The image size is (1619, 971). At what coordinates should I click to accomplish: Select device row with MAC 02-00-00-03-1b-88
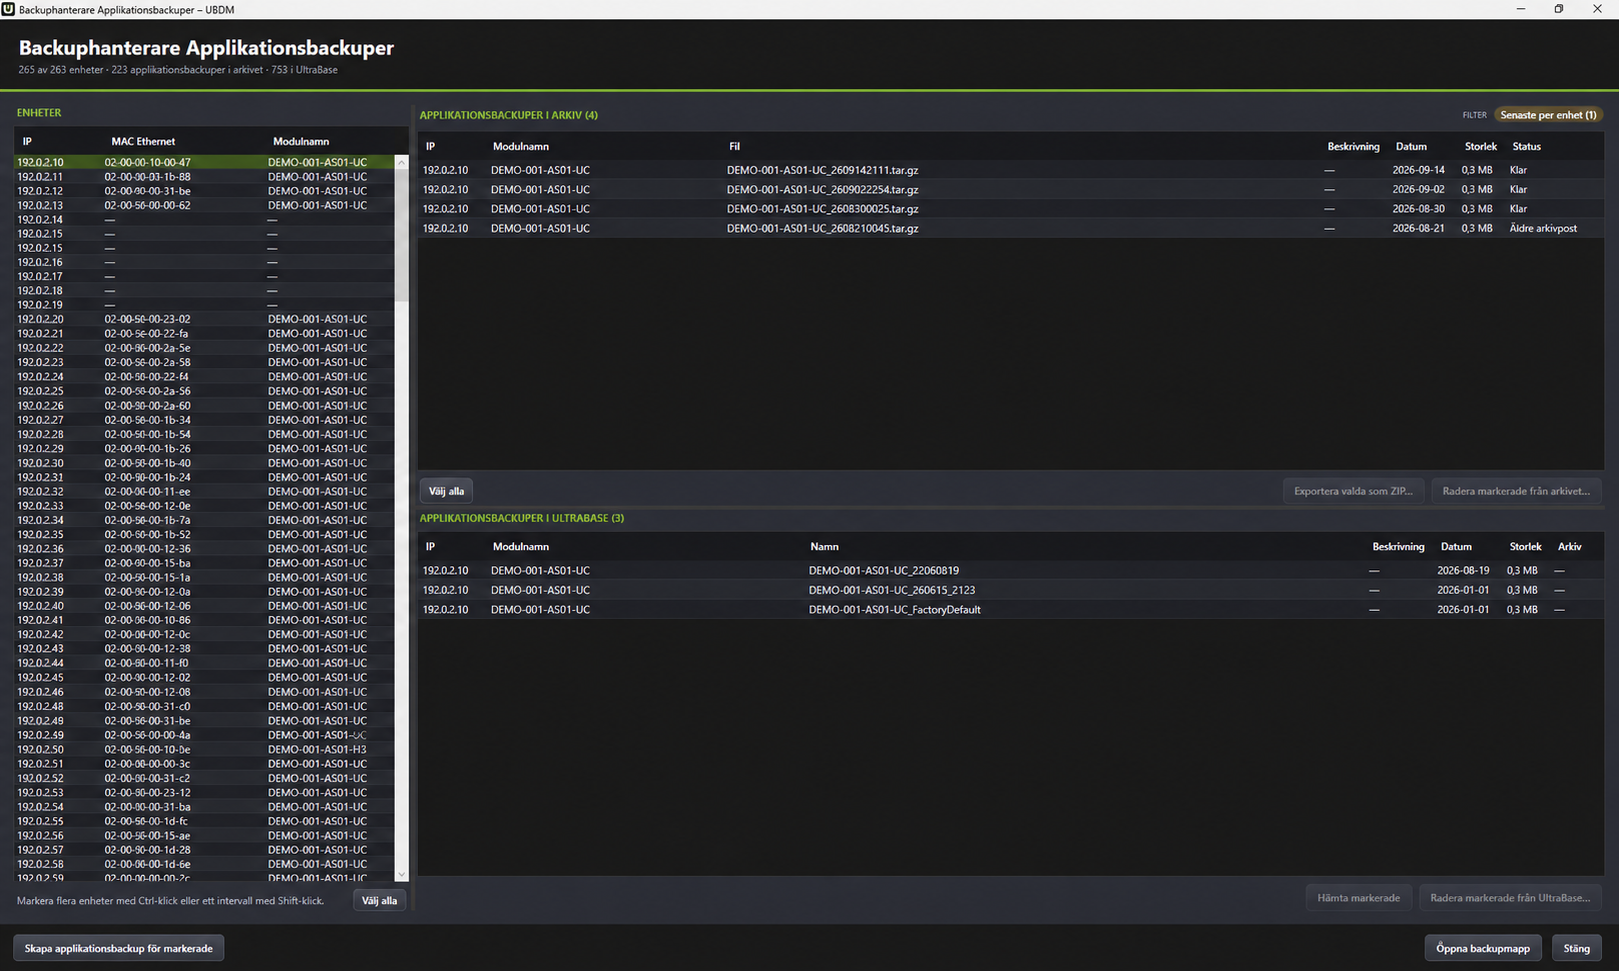204,176
